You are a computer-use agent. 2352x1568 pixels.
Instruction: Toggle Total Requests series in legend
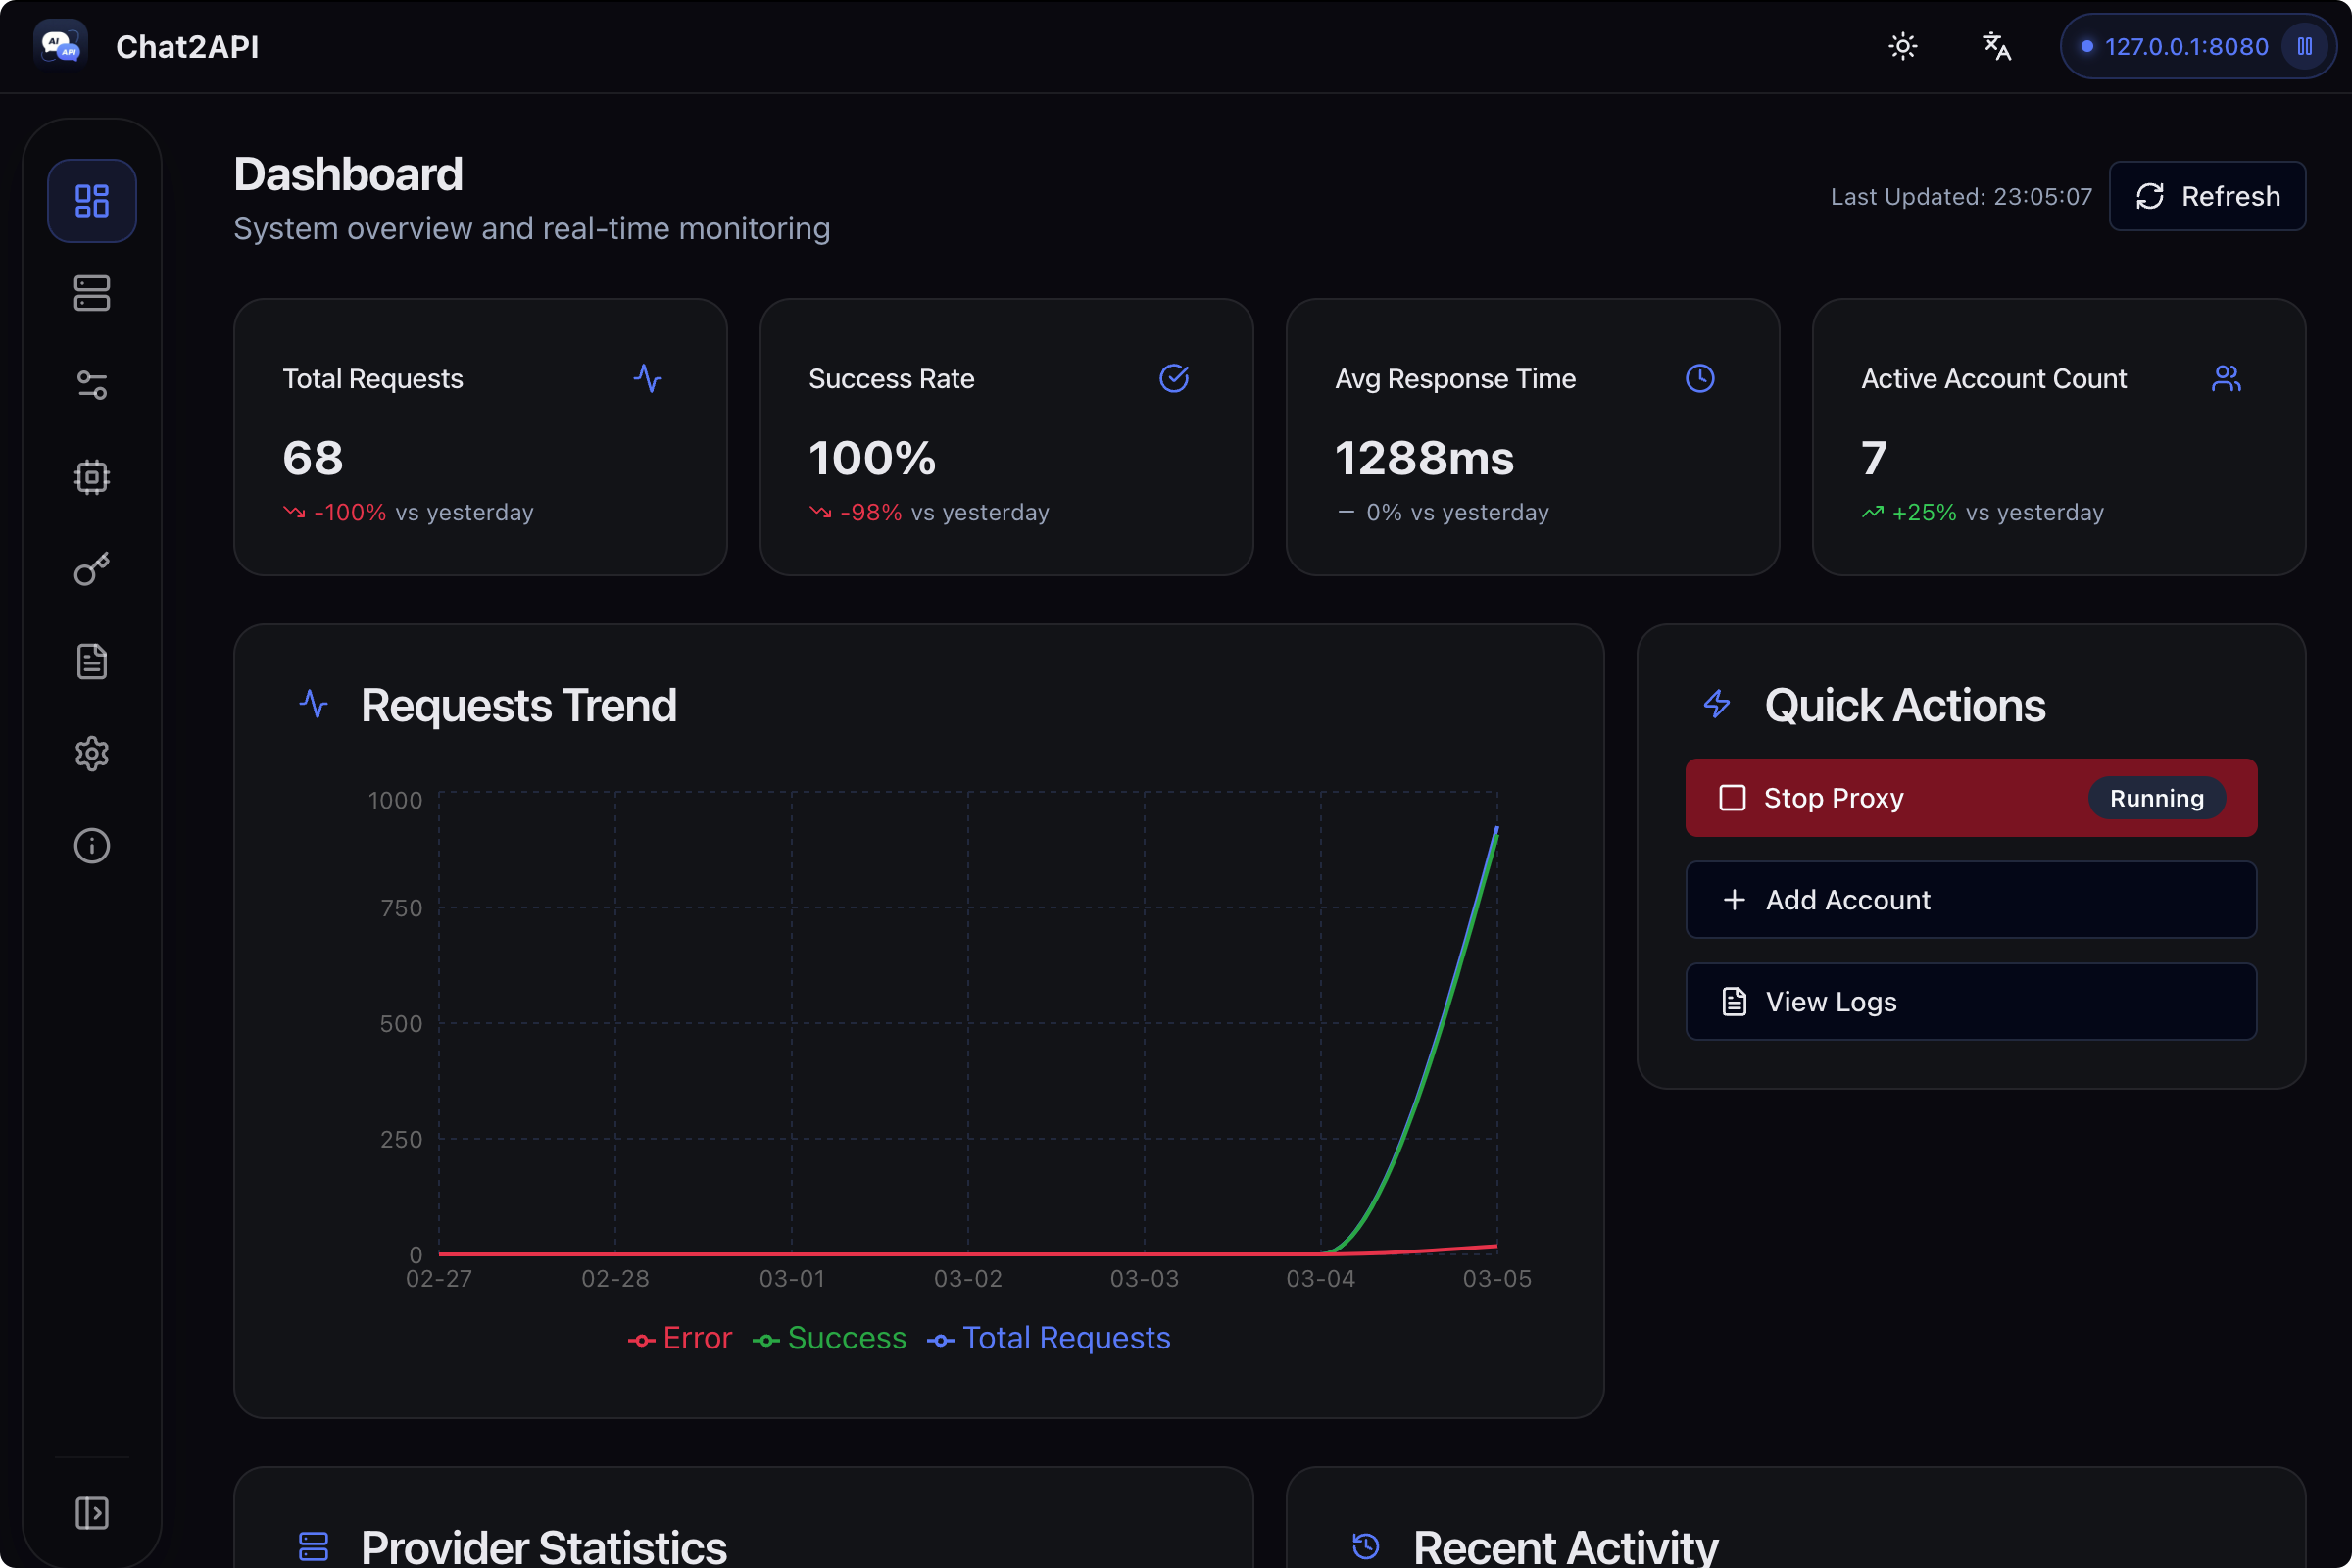1048,1338
